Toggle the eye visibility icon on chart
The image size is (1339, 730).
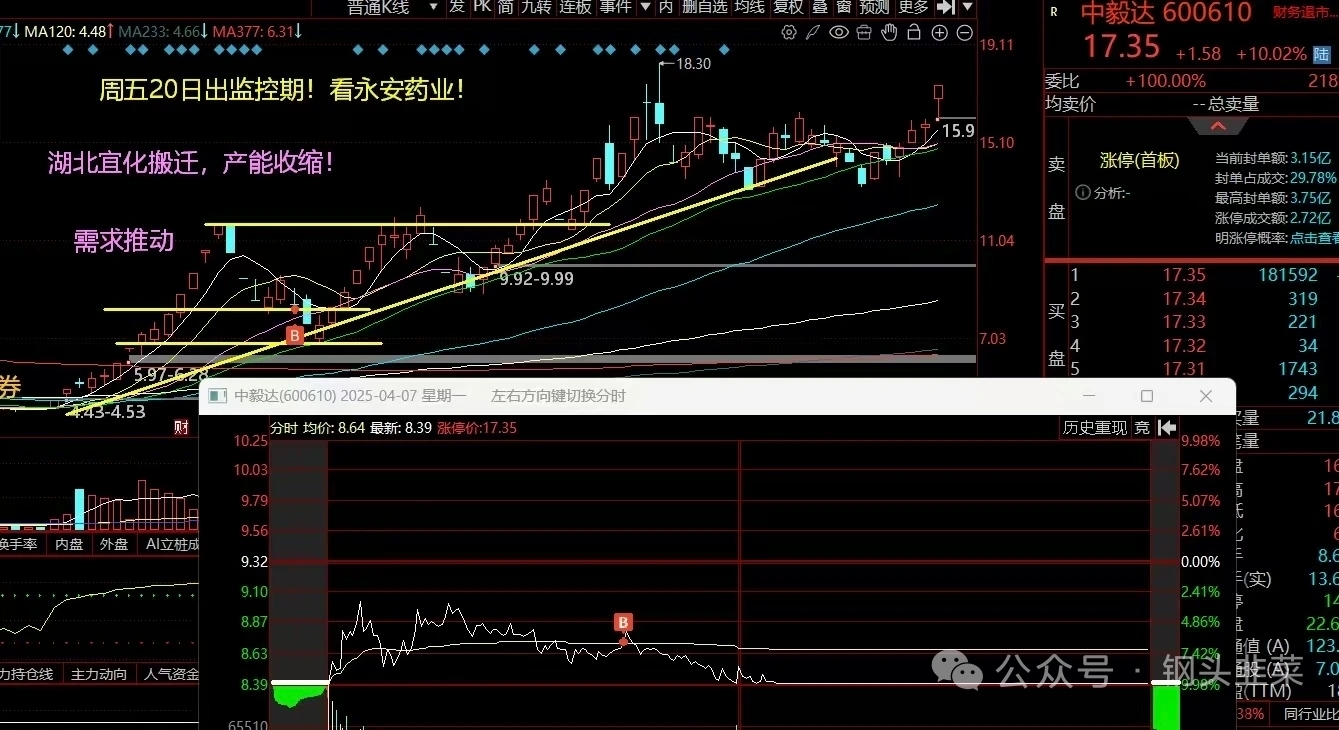pyautogui.click(x=839, y=32)
